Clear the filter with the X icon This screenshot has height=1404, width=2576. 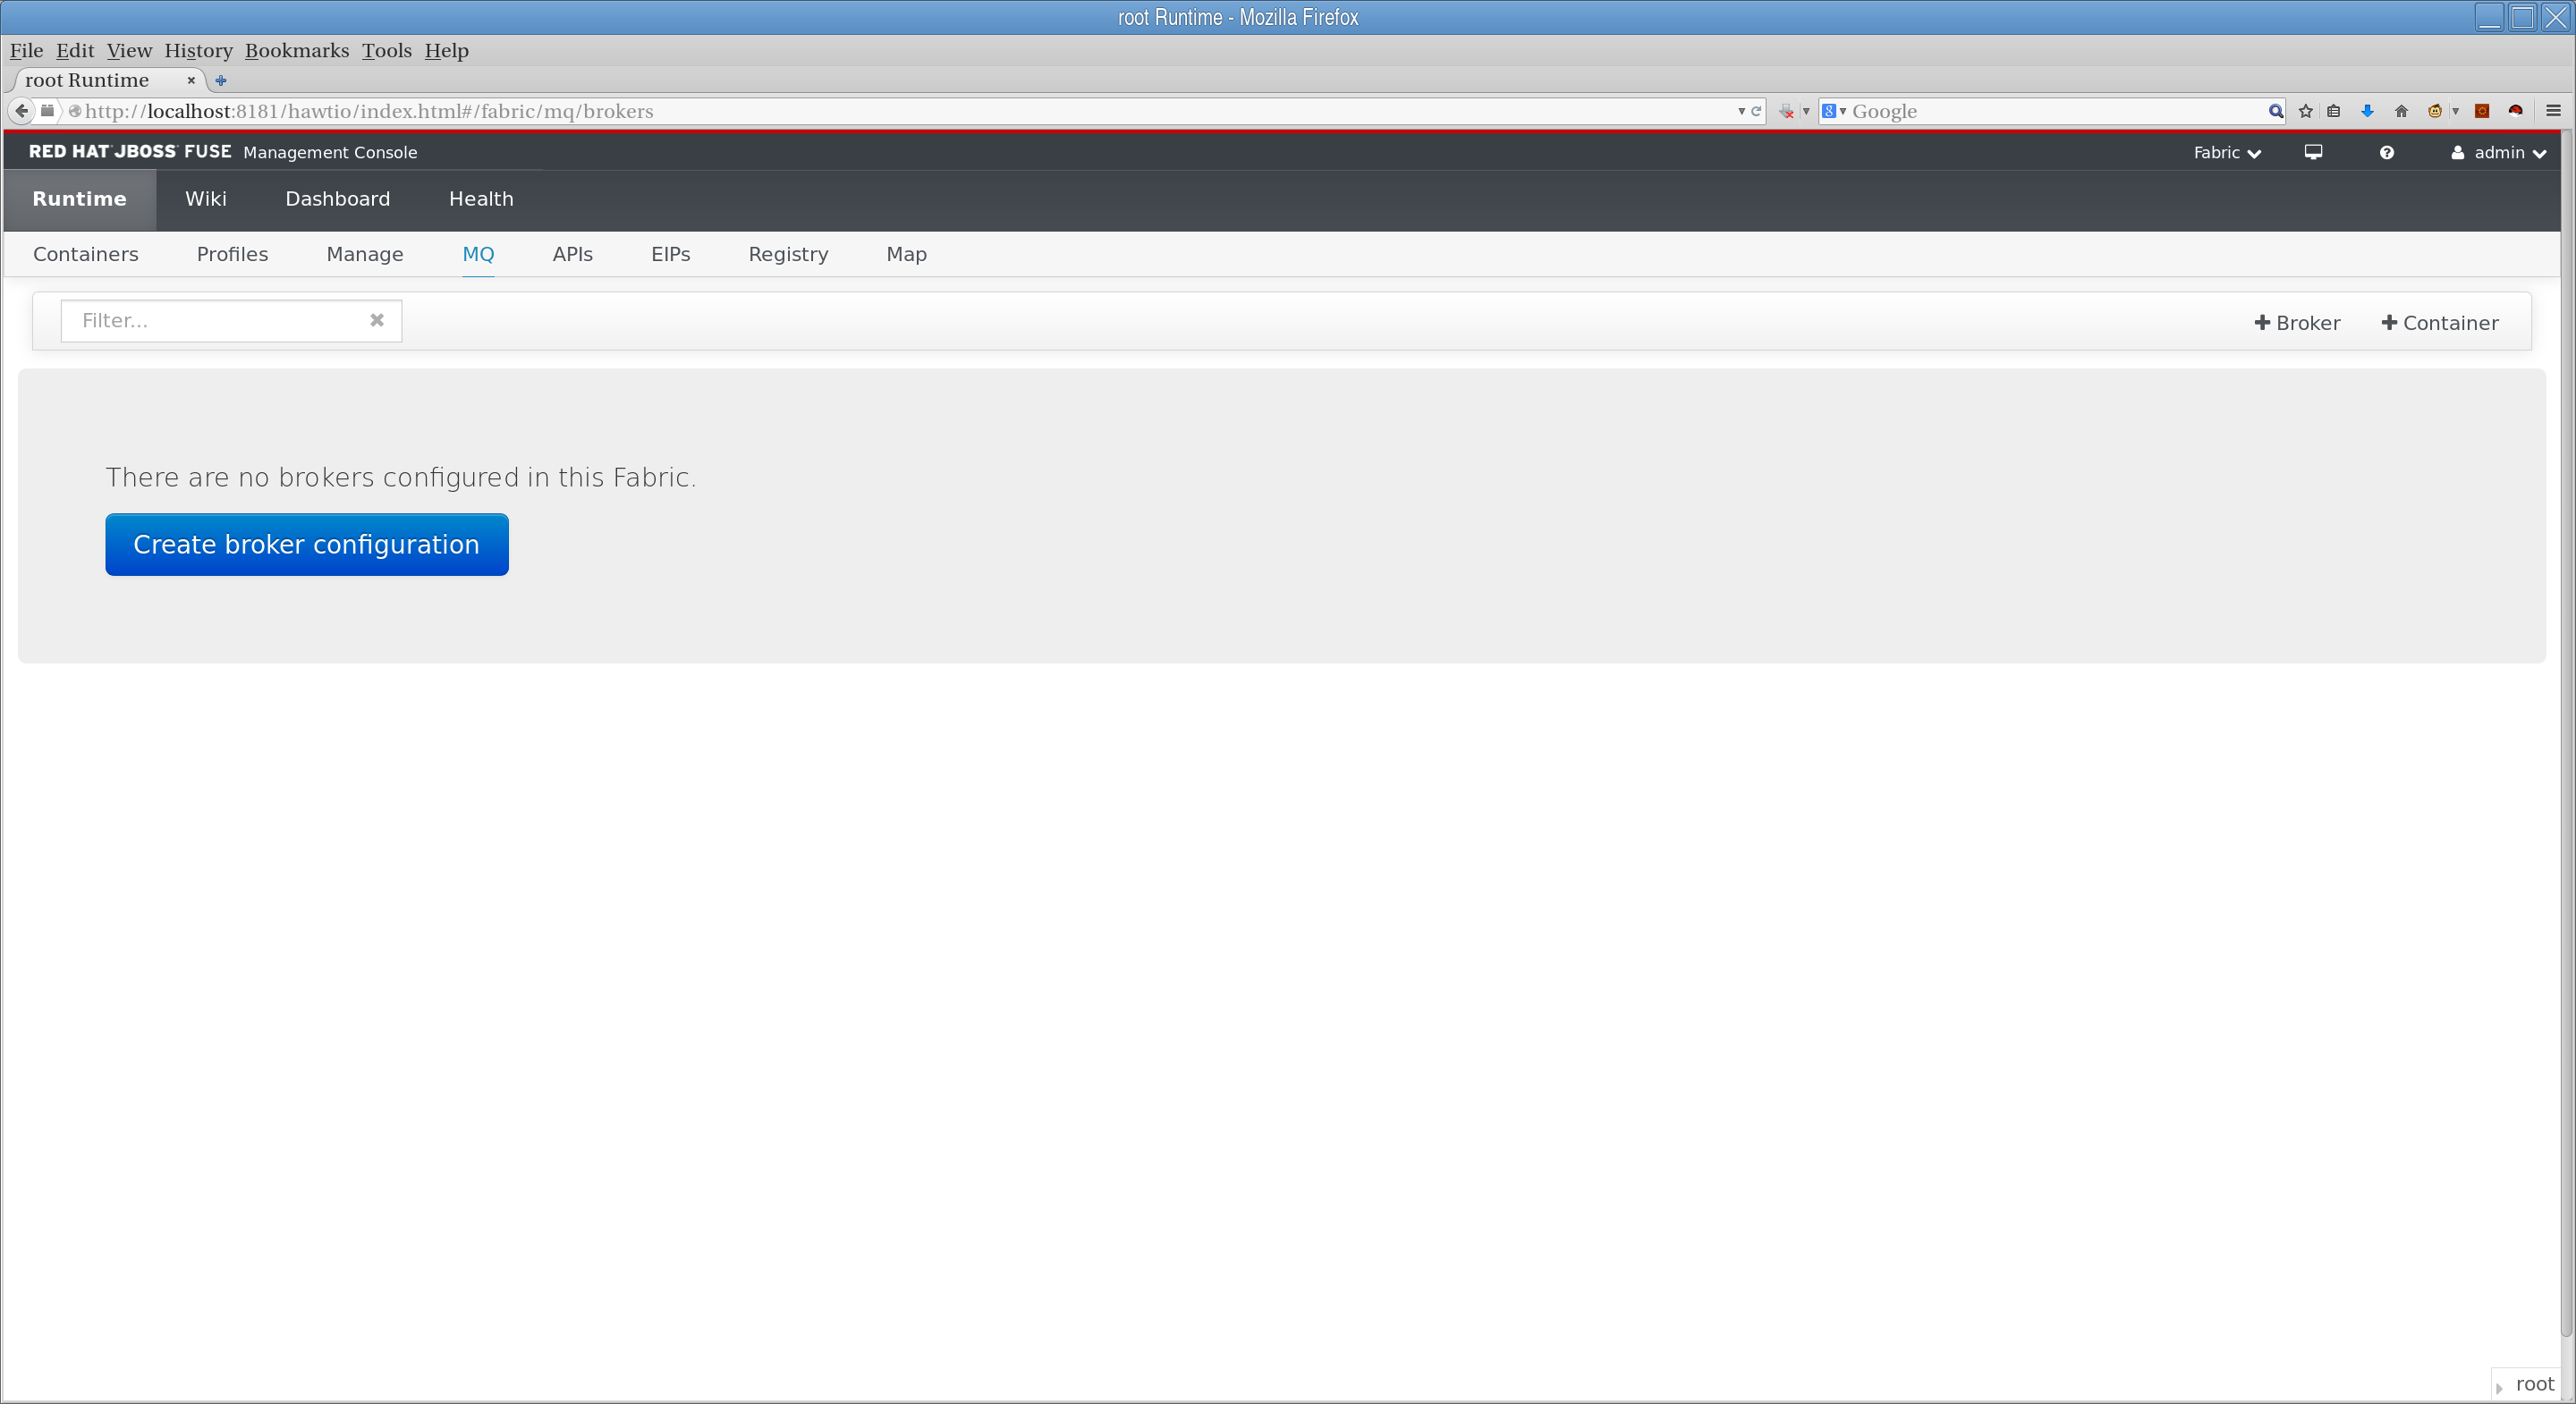(x=377, y=320)
